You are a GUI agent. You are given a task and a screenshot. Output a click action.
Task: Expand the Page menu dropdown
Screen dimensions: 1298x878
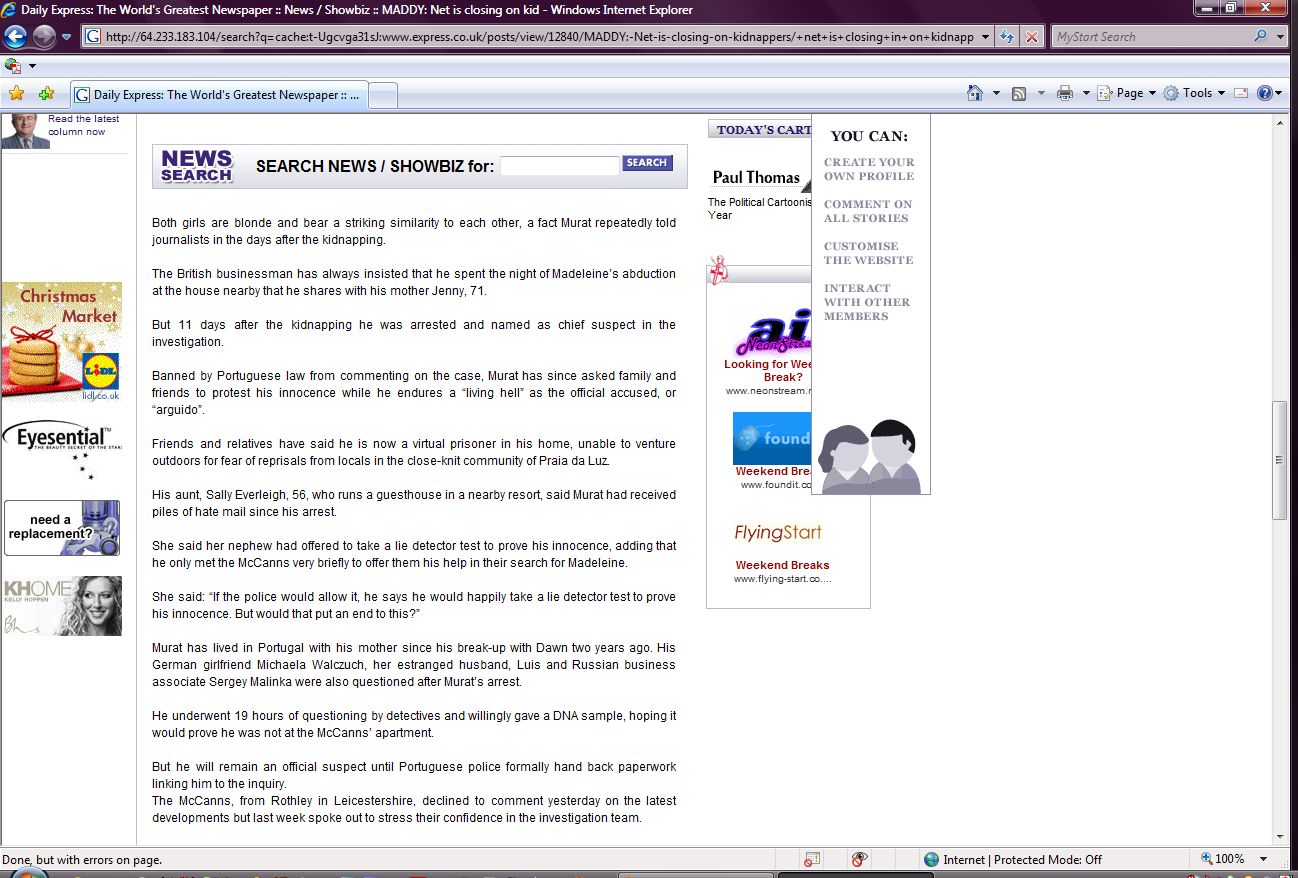pos(1127,93)
